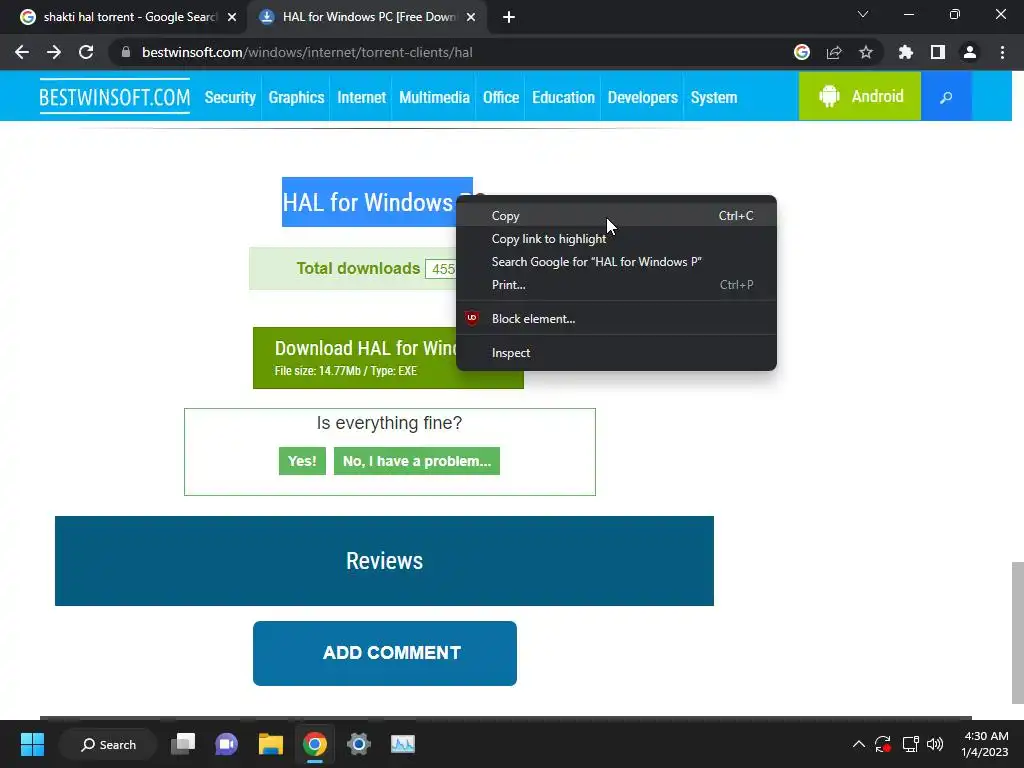
Task: Click the Total downloads label
Action: tap(358, 268)
